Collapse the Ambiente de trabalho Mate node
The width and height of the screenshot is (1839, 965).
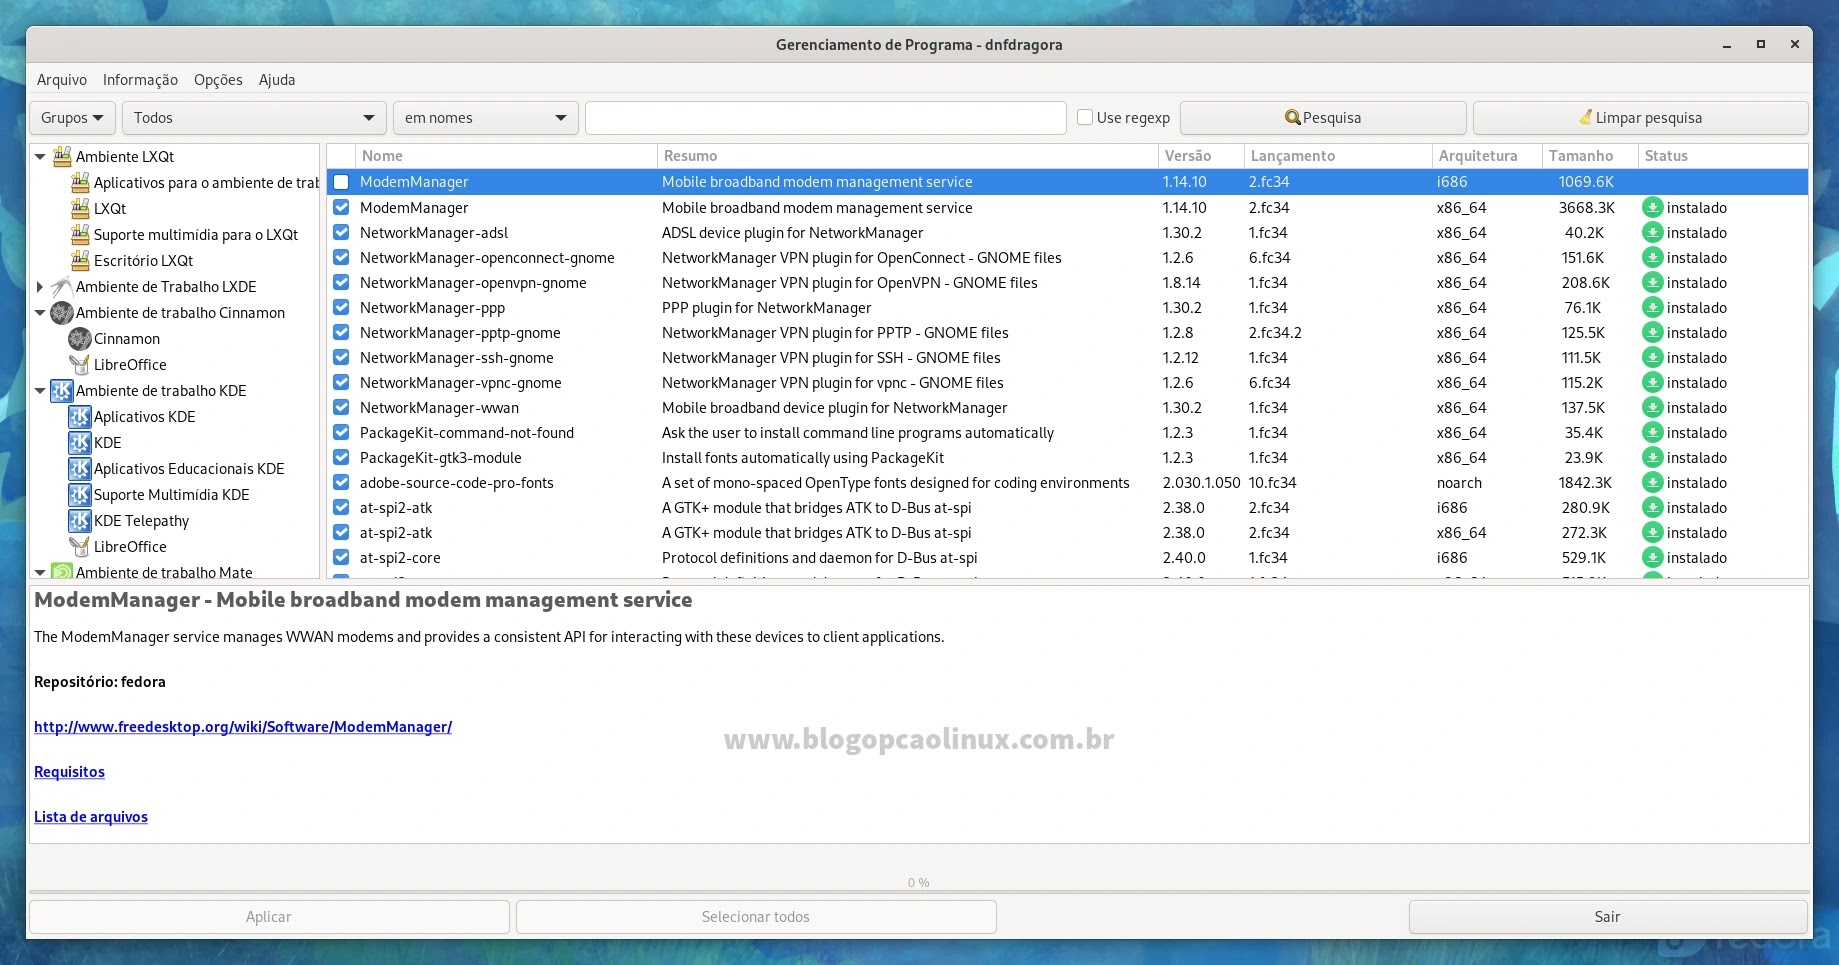(x=40, y=572)
